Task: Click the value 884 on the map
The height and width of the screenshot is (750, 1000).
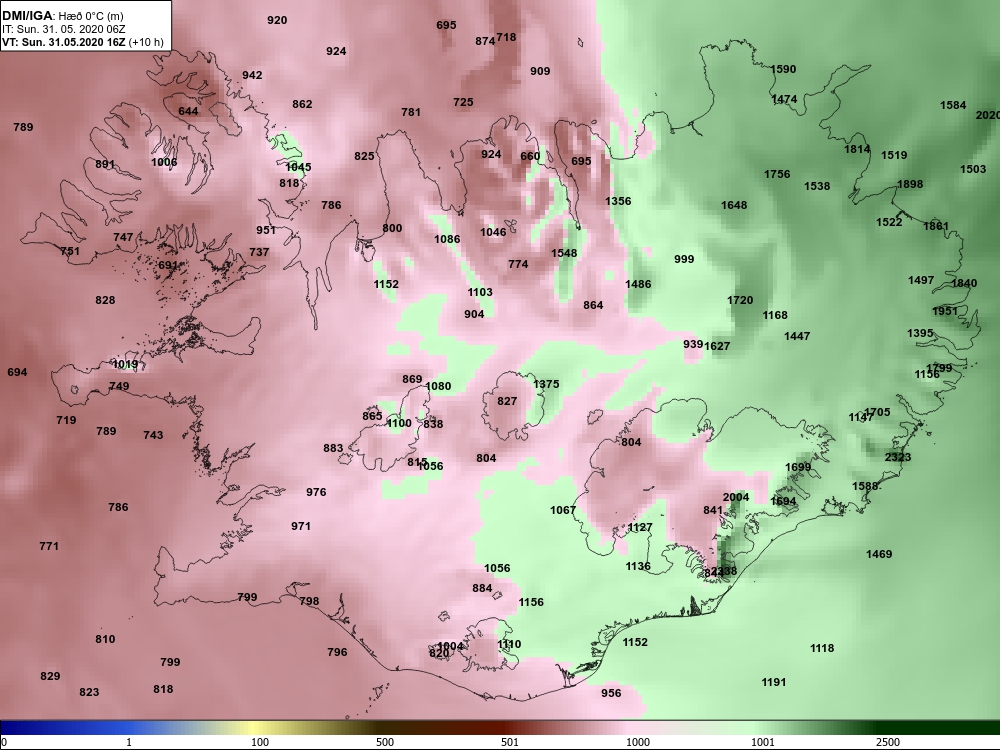Action: click(482, 589)
